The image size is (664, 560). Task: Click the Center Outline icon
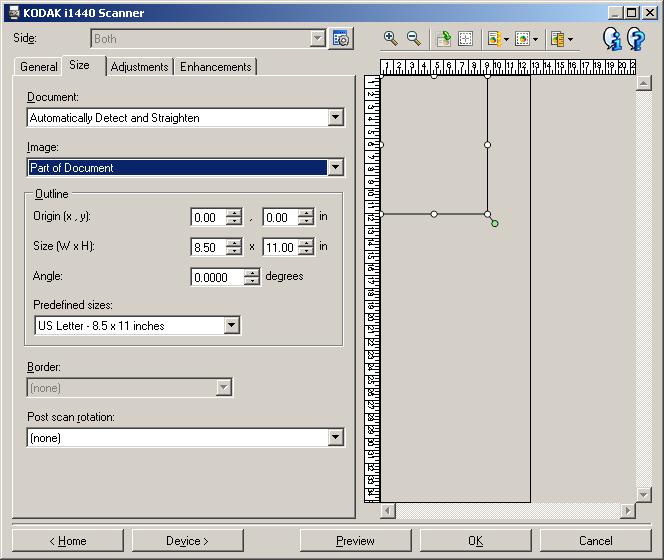pos(465,39)
